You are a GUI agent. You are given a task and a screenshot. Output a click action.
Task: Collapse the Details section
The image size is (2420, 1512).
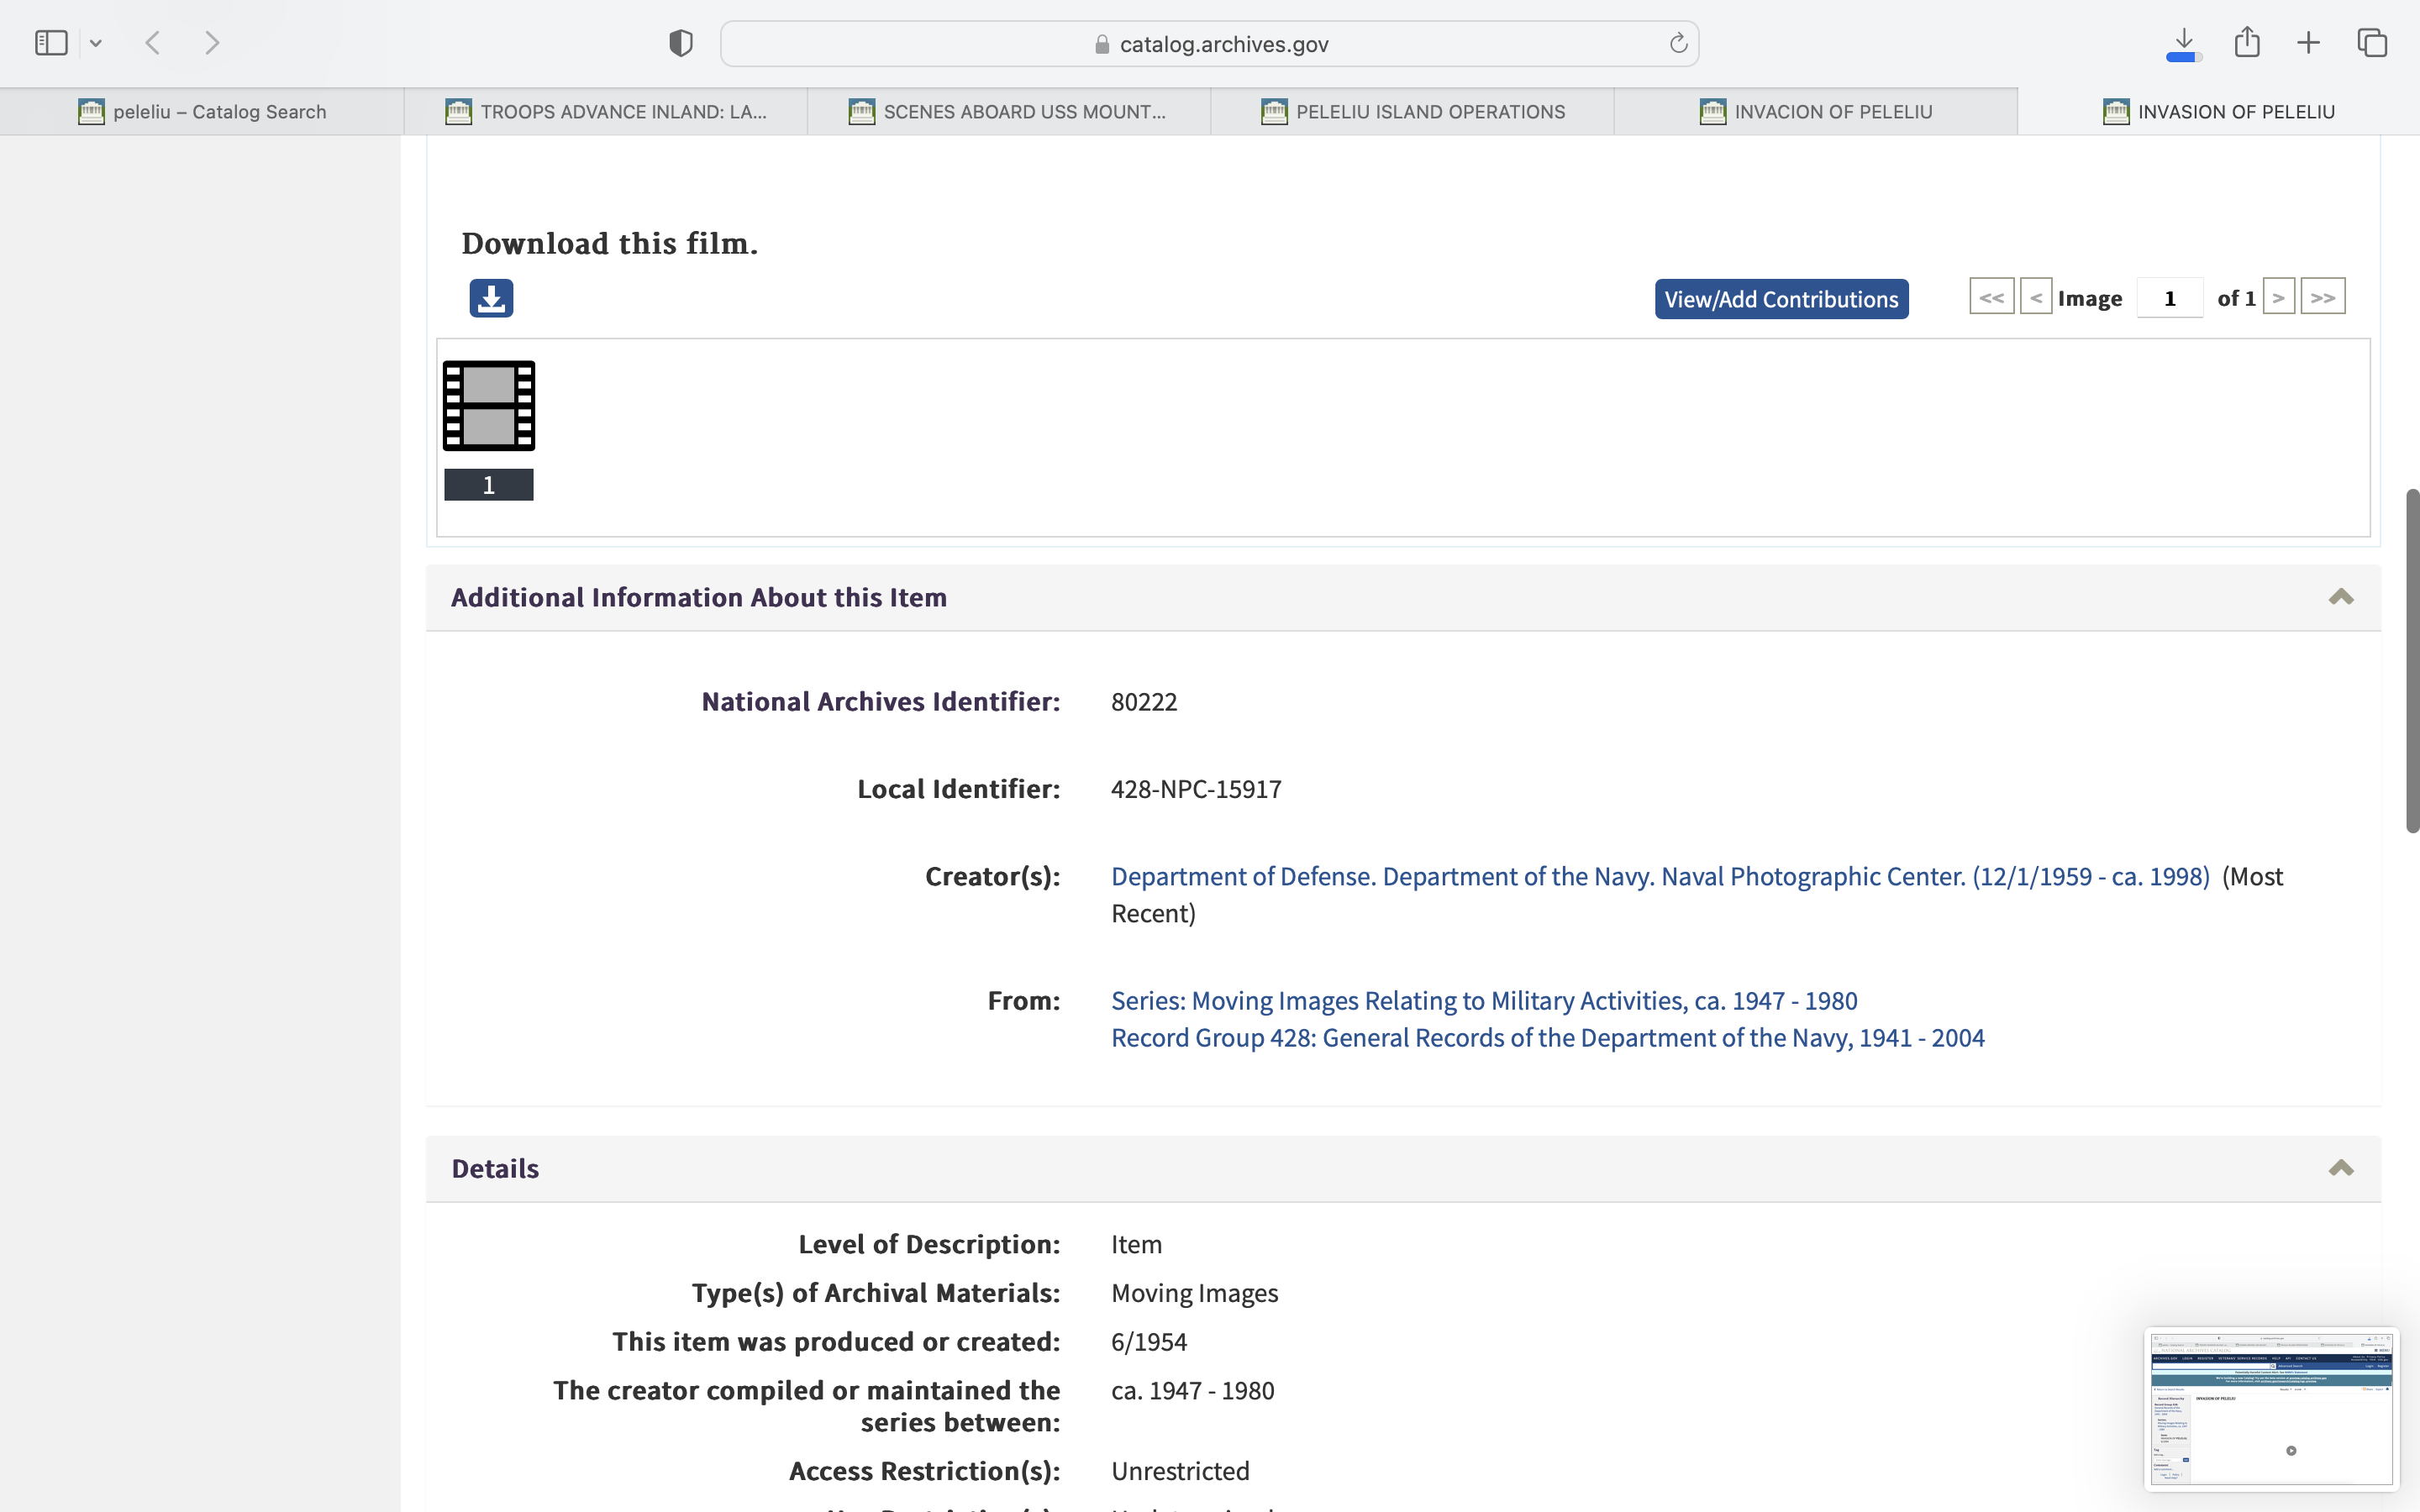click(2340, 1168)
